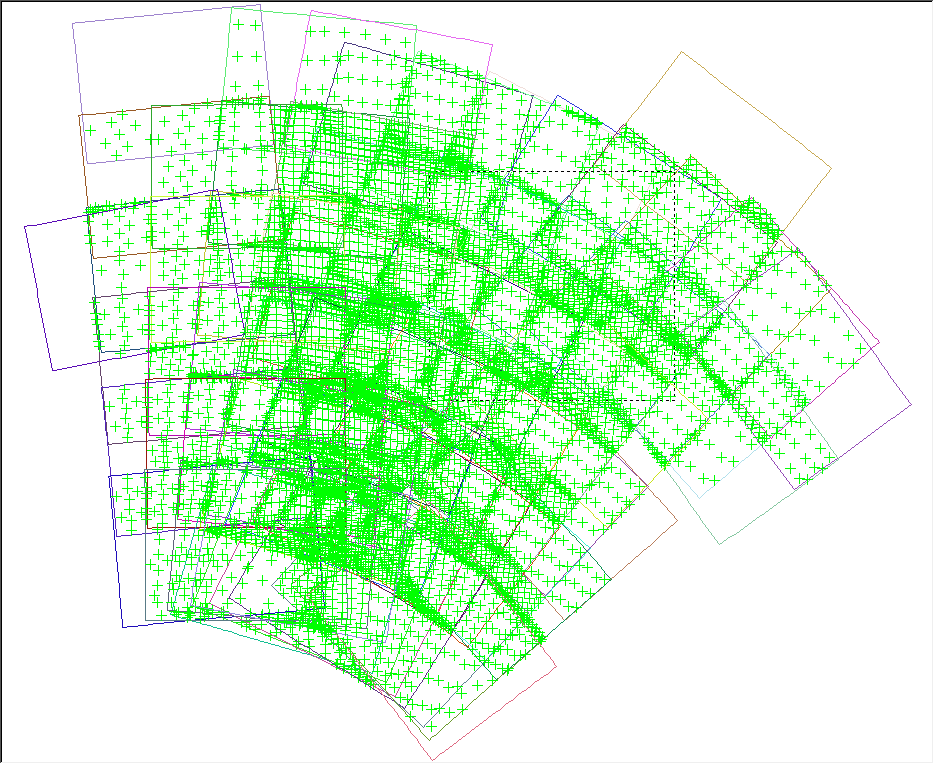Click the top-right corner of dashed selection box
934x764 pixels.
coord(676,172)
